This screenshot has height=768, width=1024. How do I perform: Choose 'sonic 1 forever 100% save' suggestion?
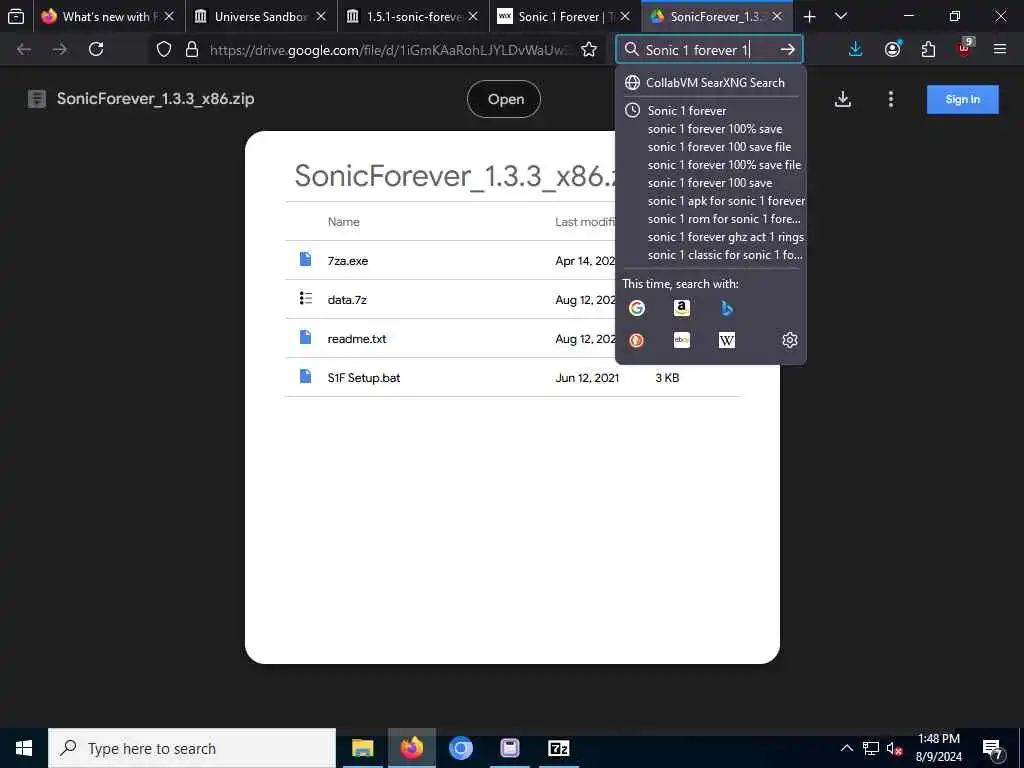tap(714, 129)
